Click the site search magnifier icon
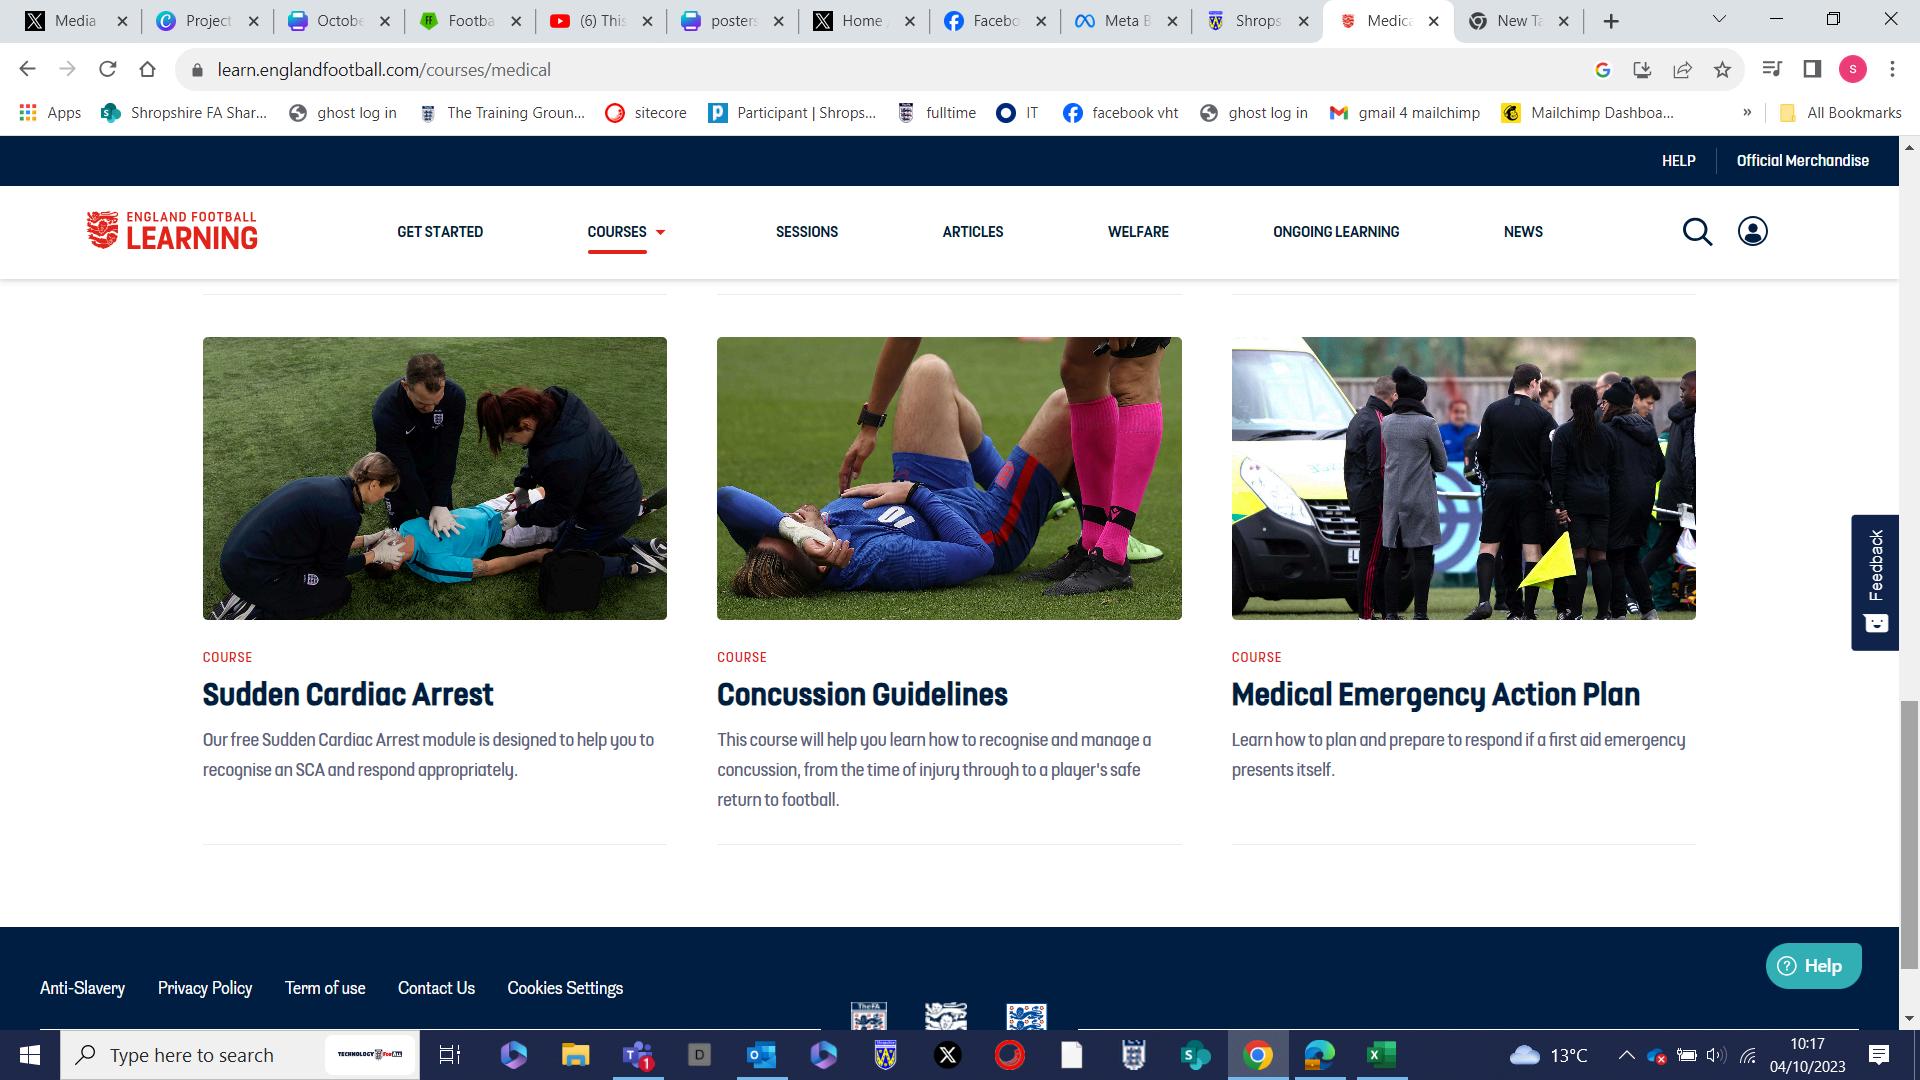 click(1697, 232)
